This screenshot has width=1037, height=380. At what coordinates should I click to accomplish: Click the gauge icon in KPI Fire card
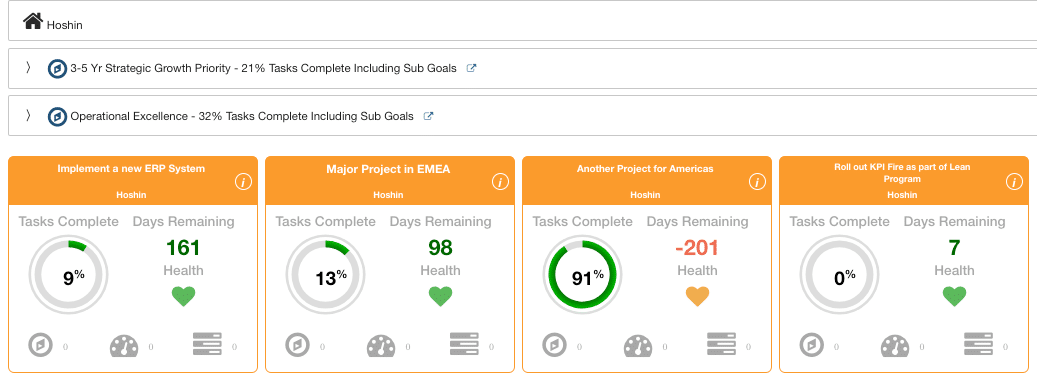pyautogui.click(x=895, y=346)
